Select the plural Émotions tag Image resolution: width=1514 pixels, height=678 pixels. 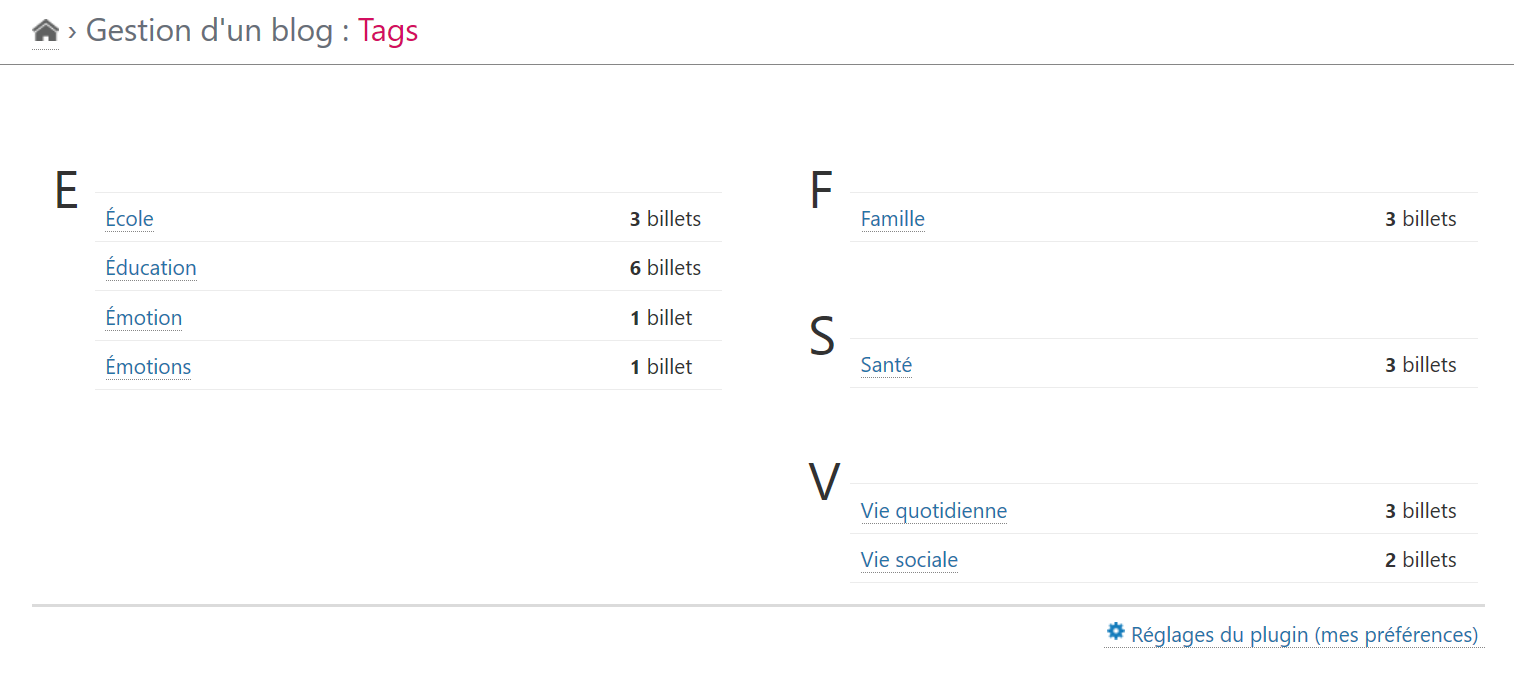click(x=148, y=367)
